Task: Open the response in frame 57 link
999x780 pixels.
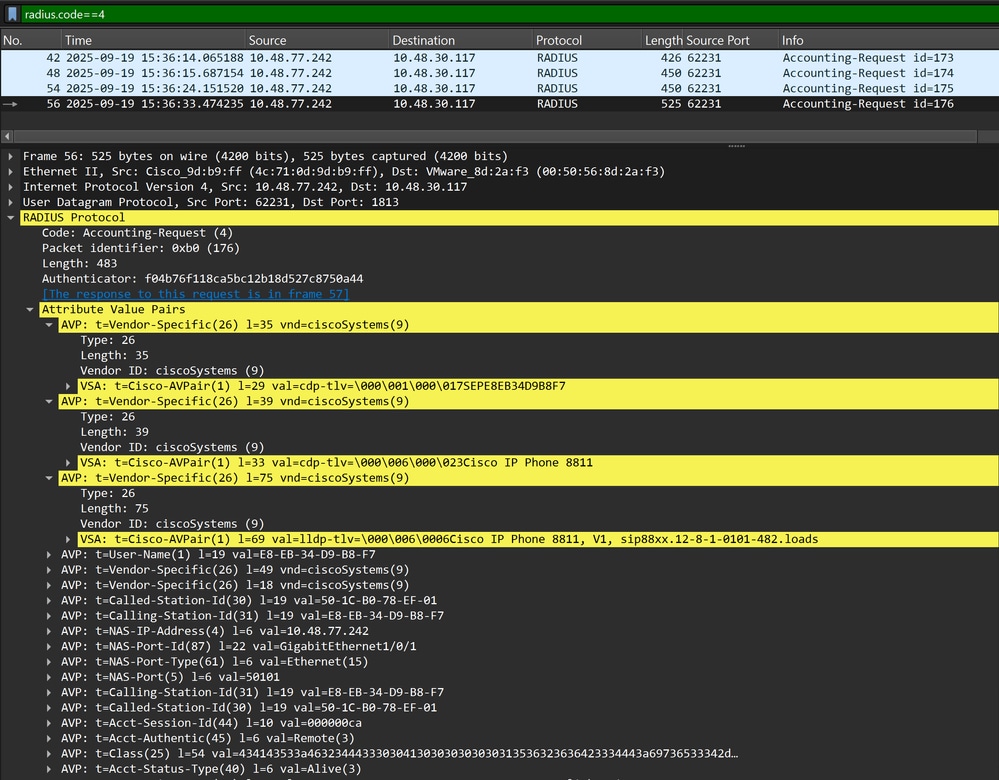Action: [195, 294]
